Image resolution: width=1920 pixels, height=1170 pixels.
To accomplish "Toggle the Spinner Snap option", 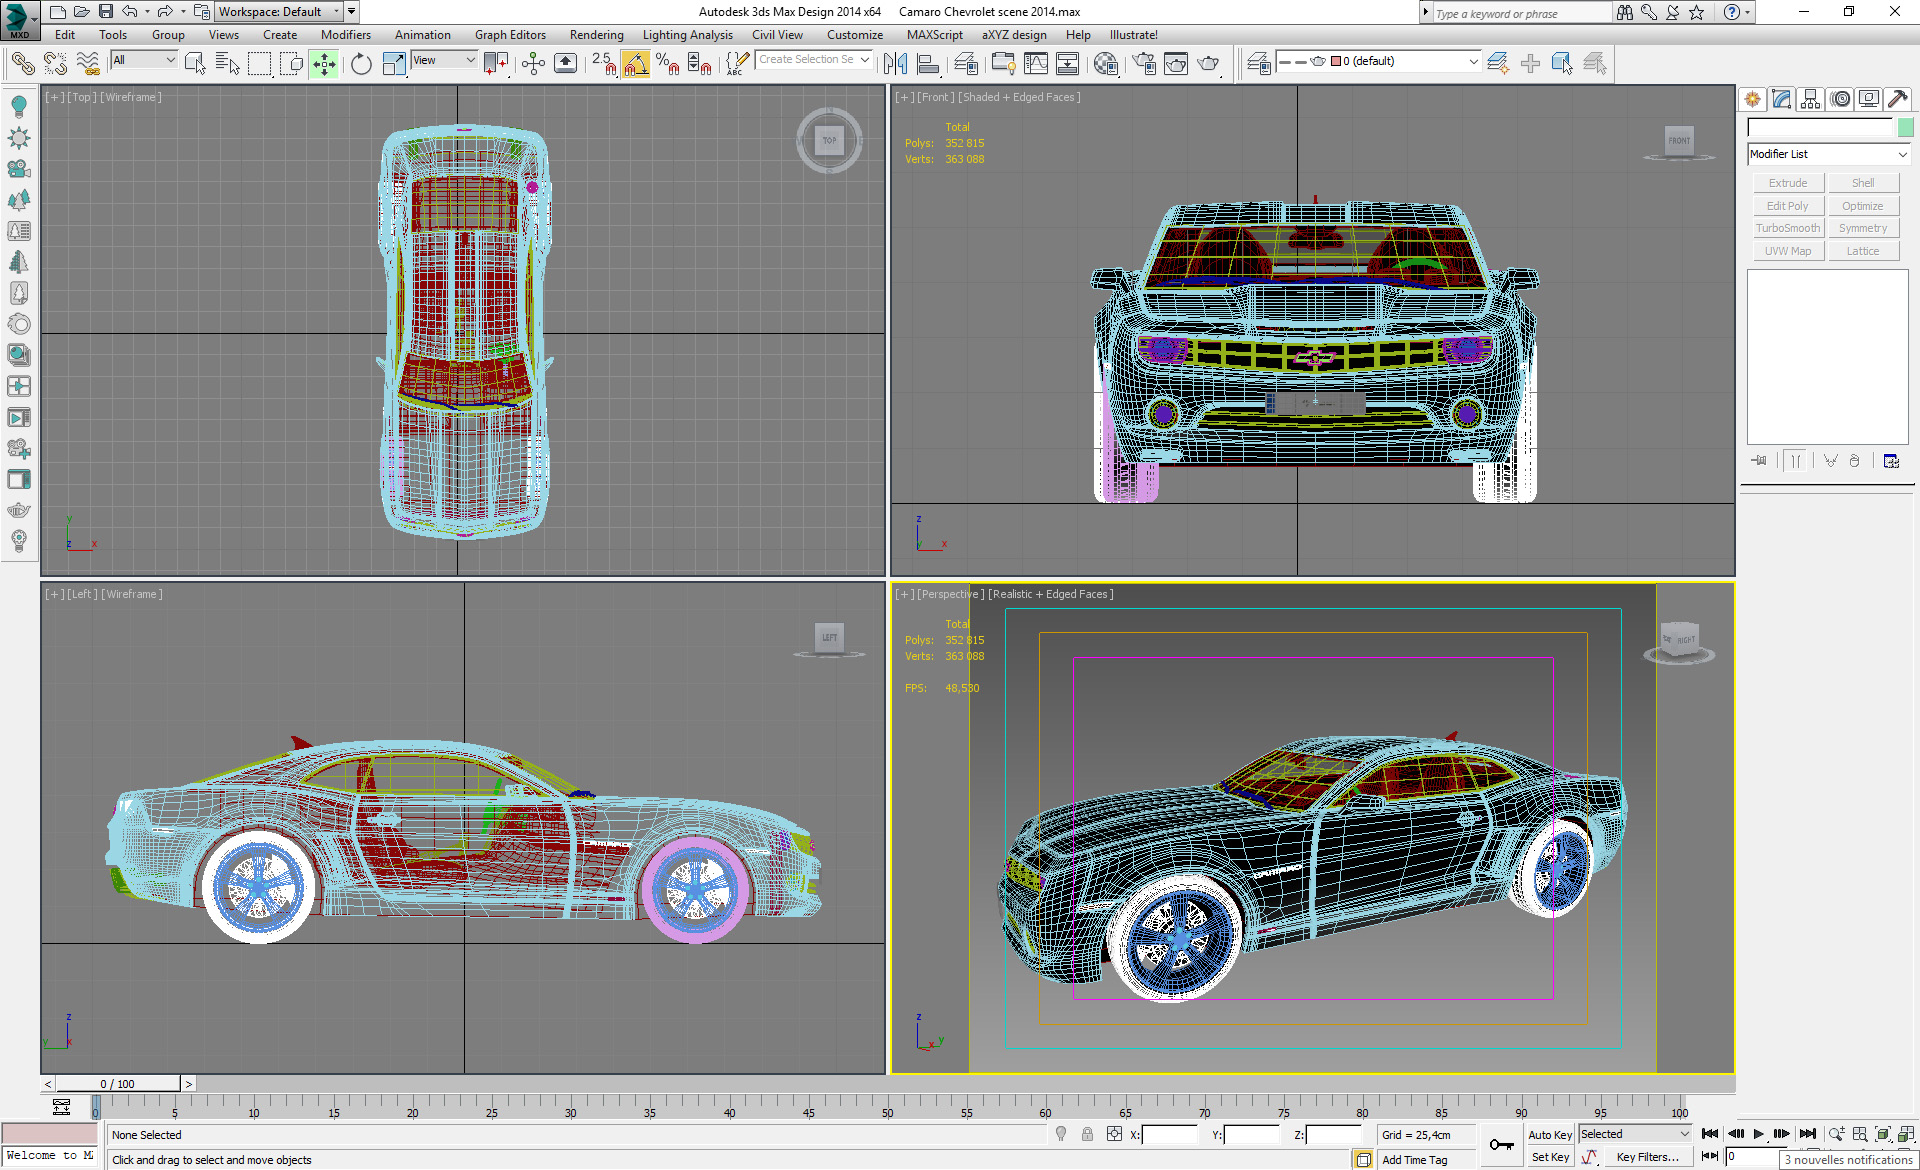I will (x=700, y=63).
